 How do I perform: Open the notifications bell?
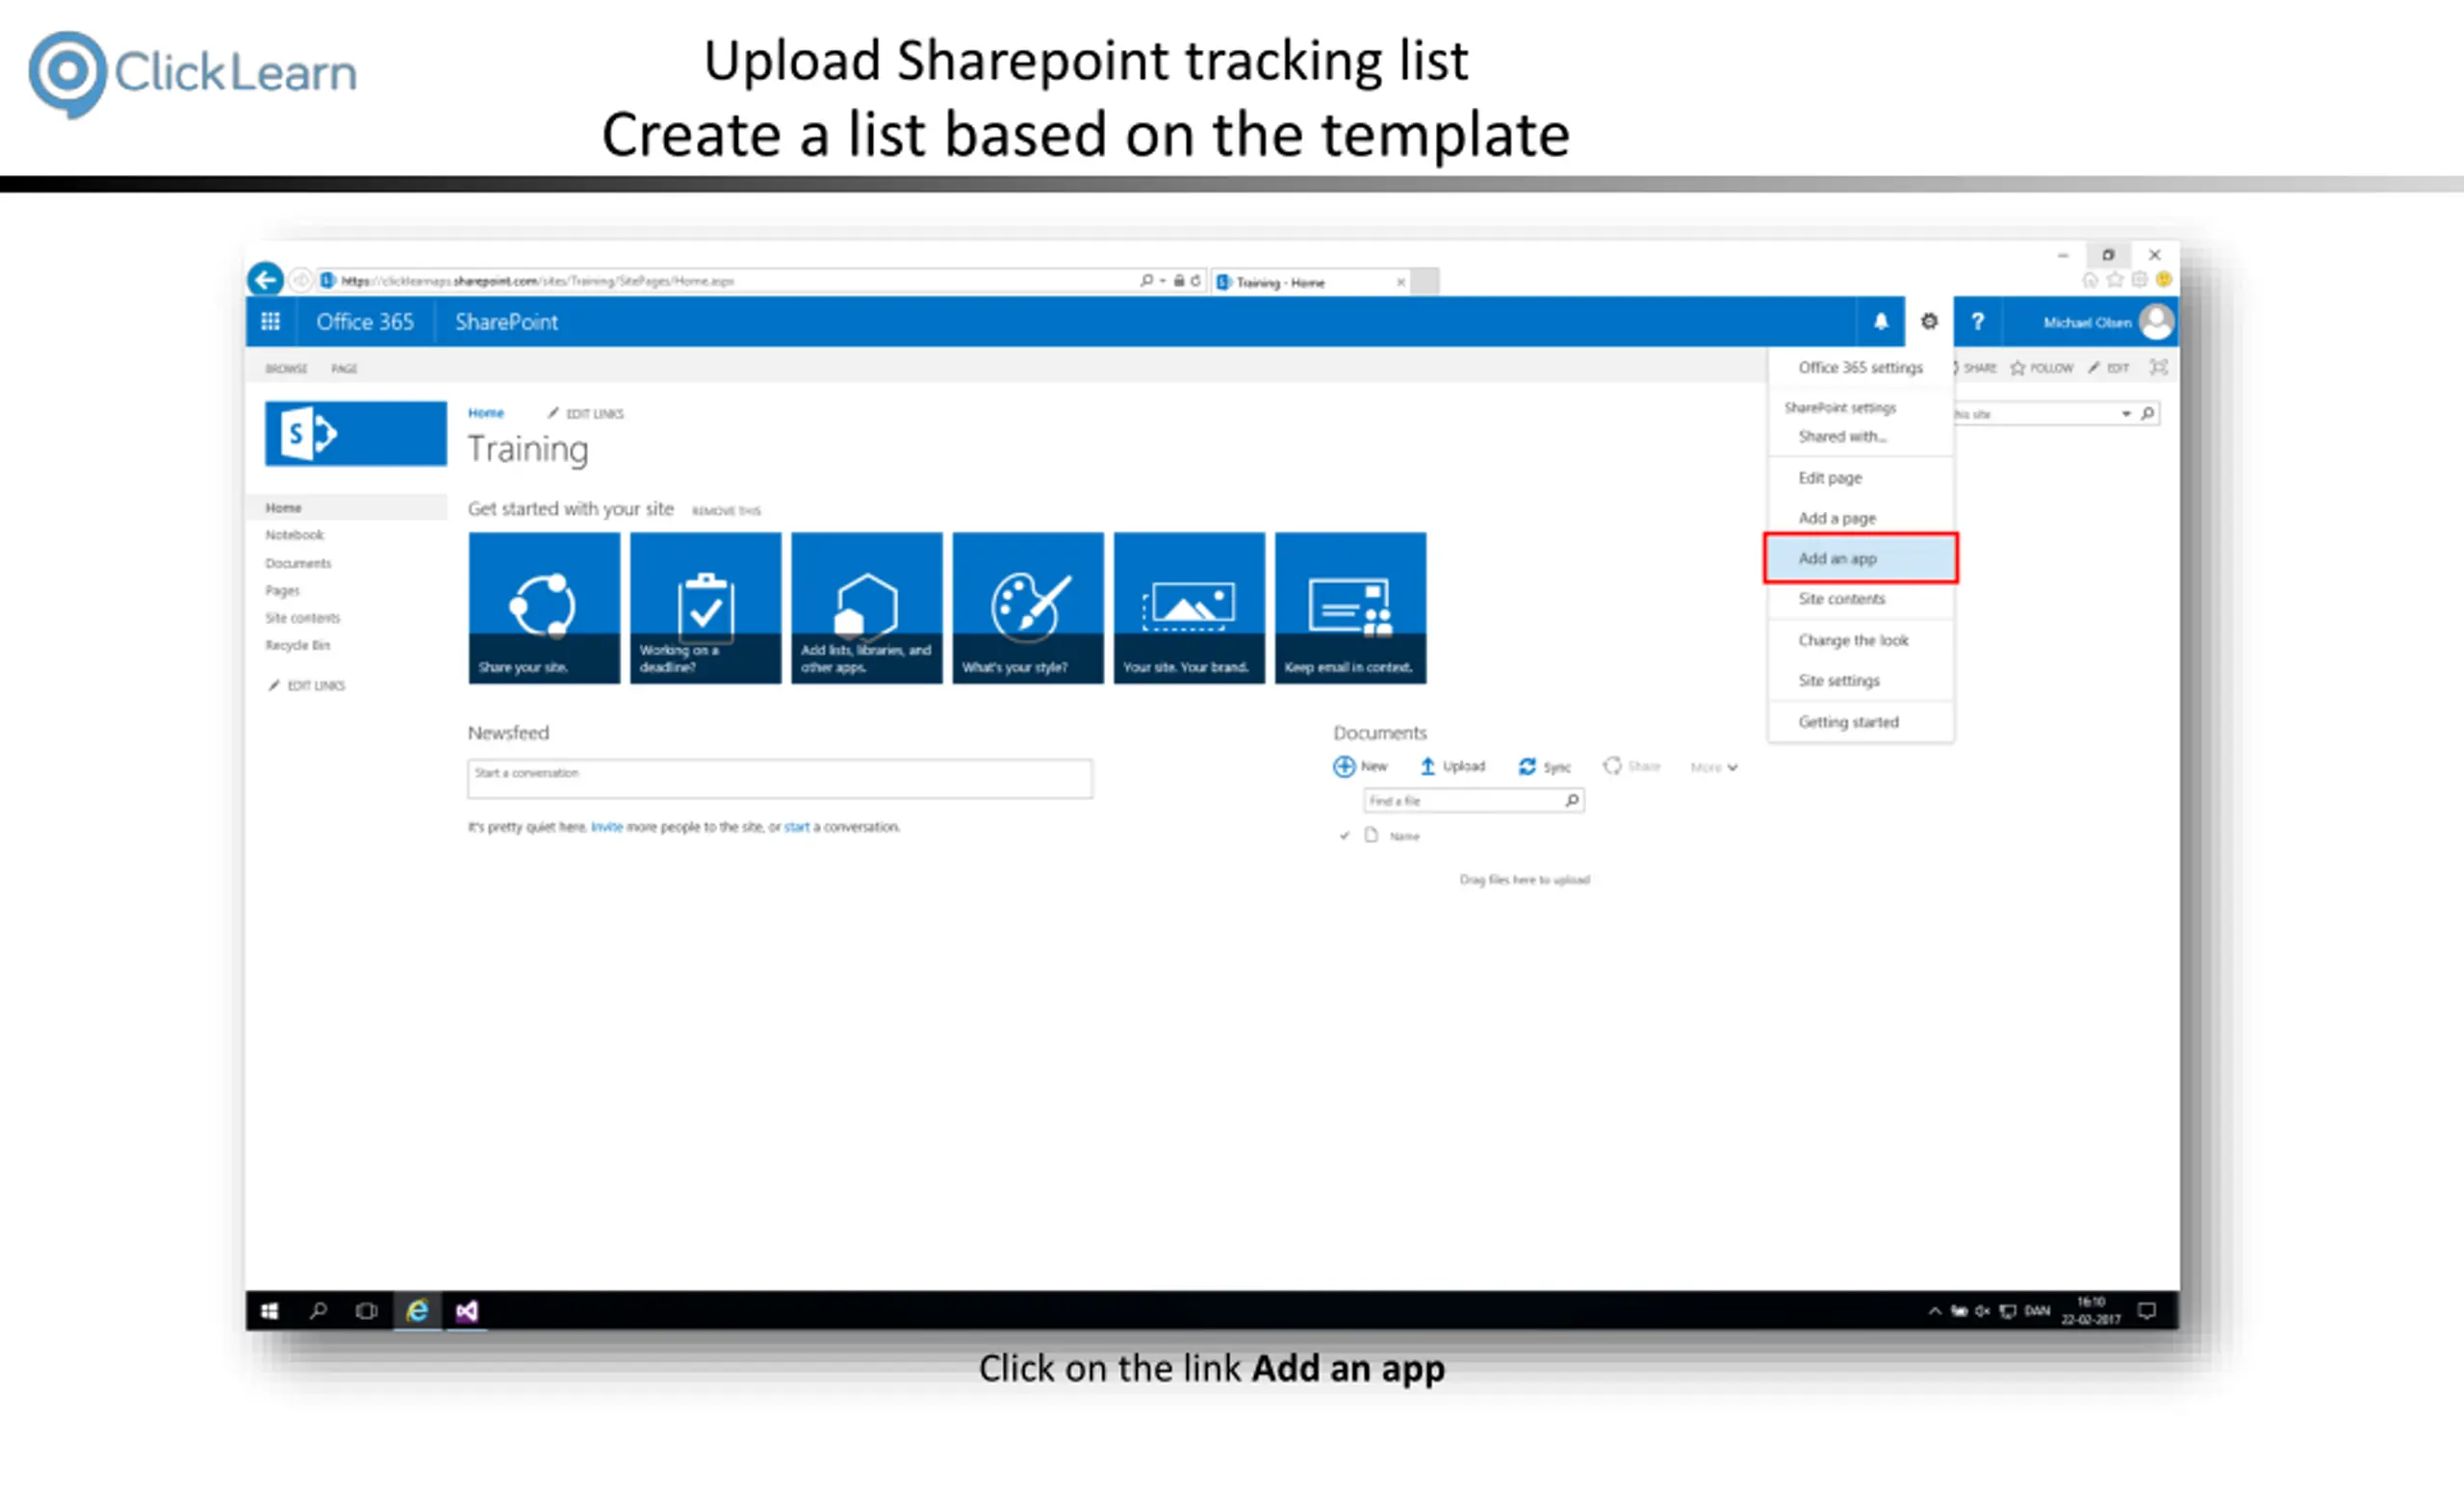click(x=1881, y=322)
